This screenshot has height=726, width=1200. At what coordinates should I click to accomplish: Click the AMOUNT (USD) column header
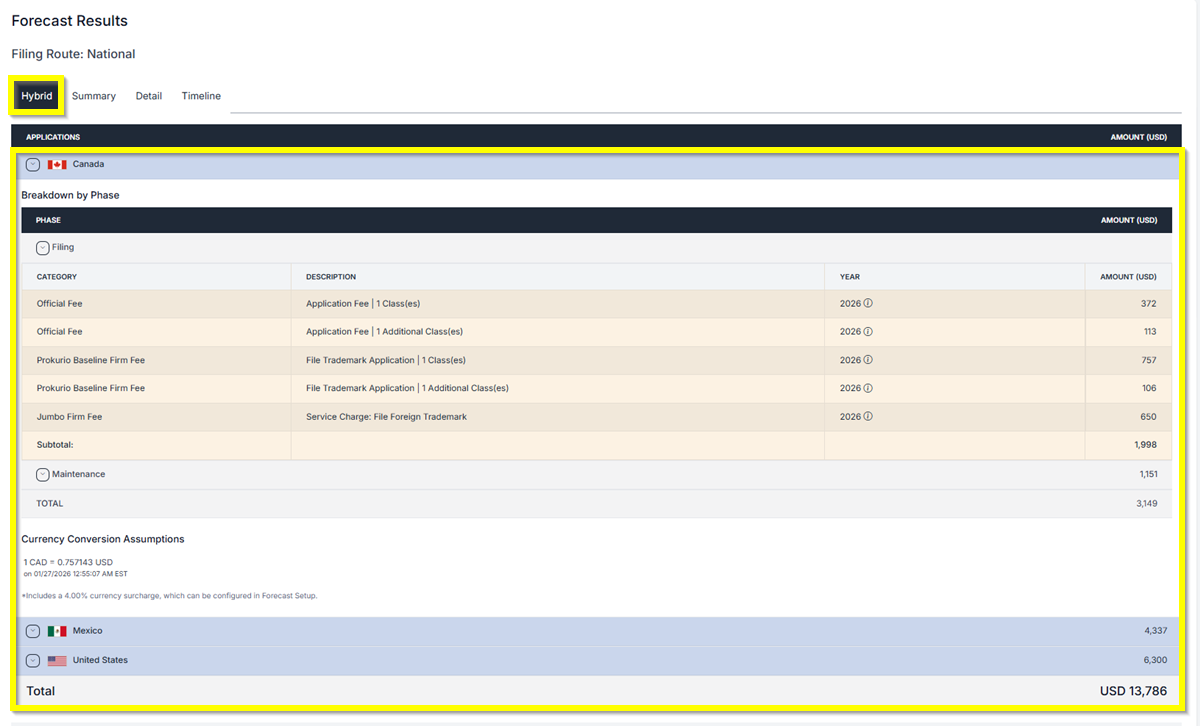pyautogui.click(x=1139, y=136)
